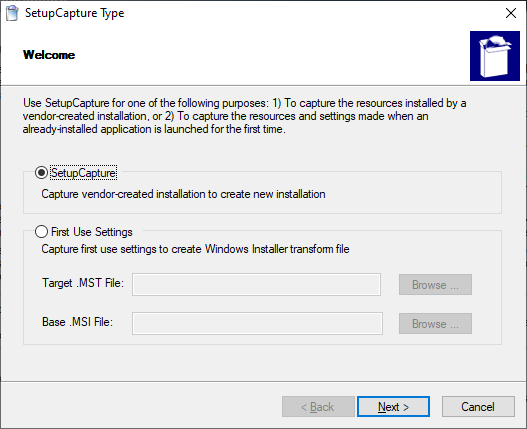Screen dimensions: 527x429
Task: Click Browse beside Target .MST File
Action: 435,285
